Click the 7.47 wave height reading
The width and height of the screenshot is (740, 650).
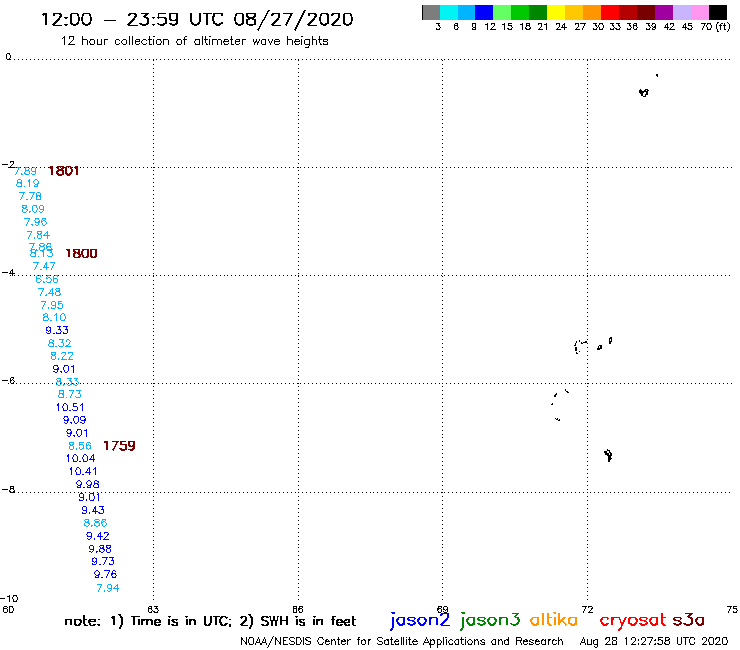click(44, 266)
